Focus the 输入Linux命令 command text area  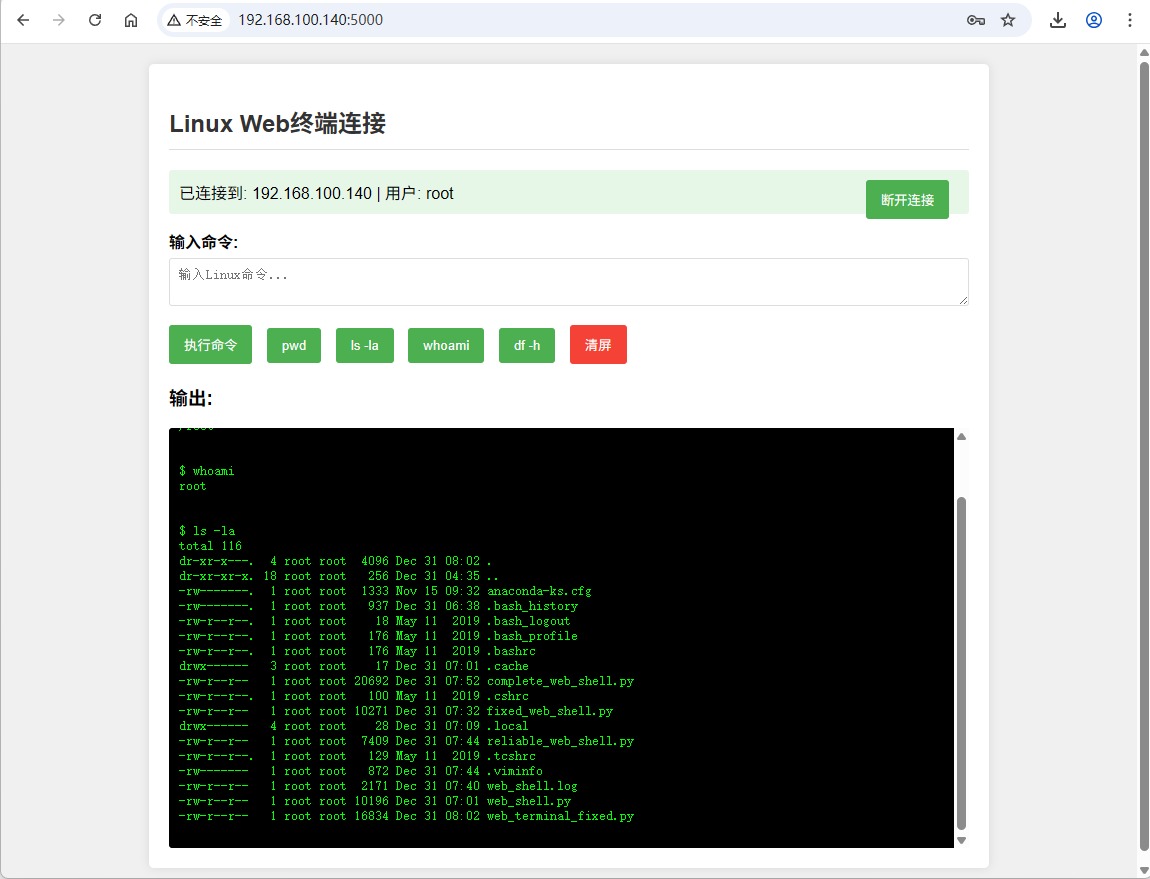568,282
